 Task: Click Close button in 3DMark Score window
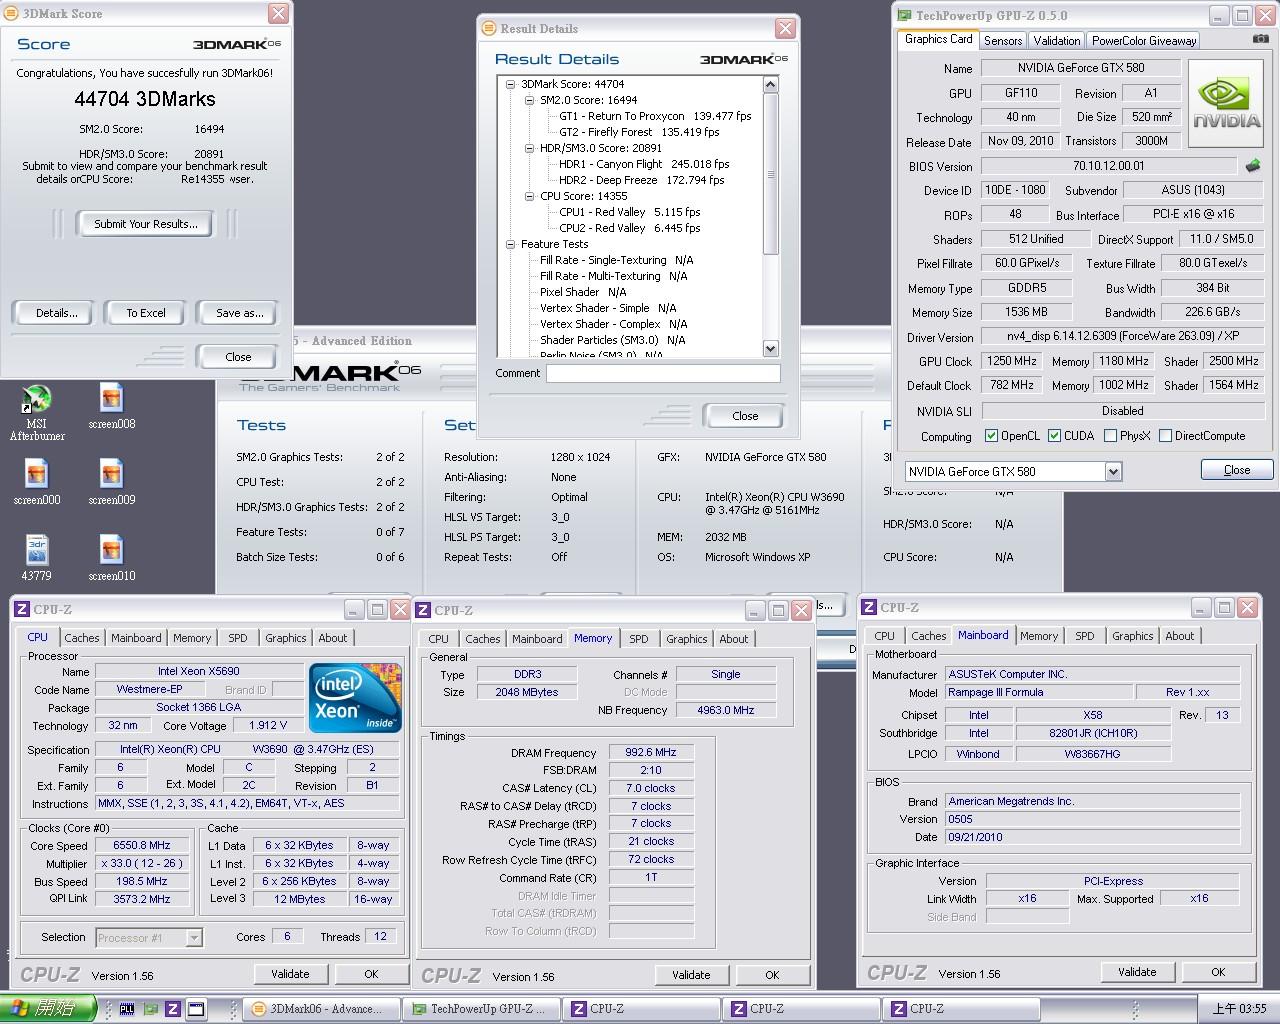coord(238,357)
